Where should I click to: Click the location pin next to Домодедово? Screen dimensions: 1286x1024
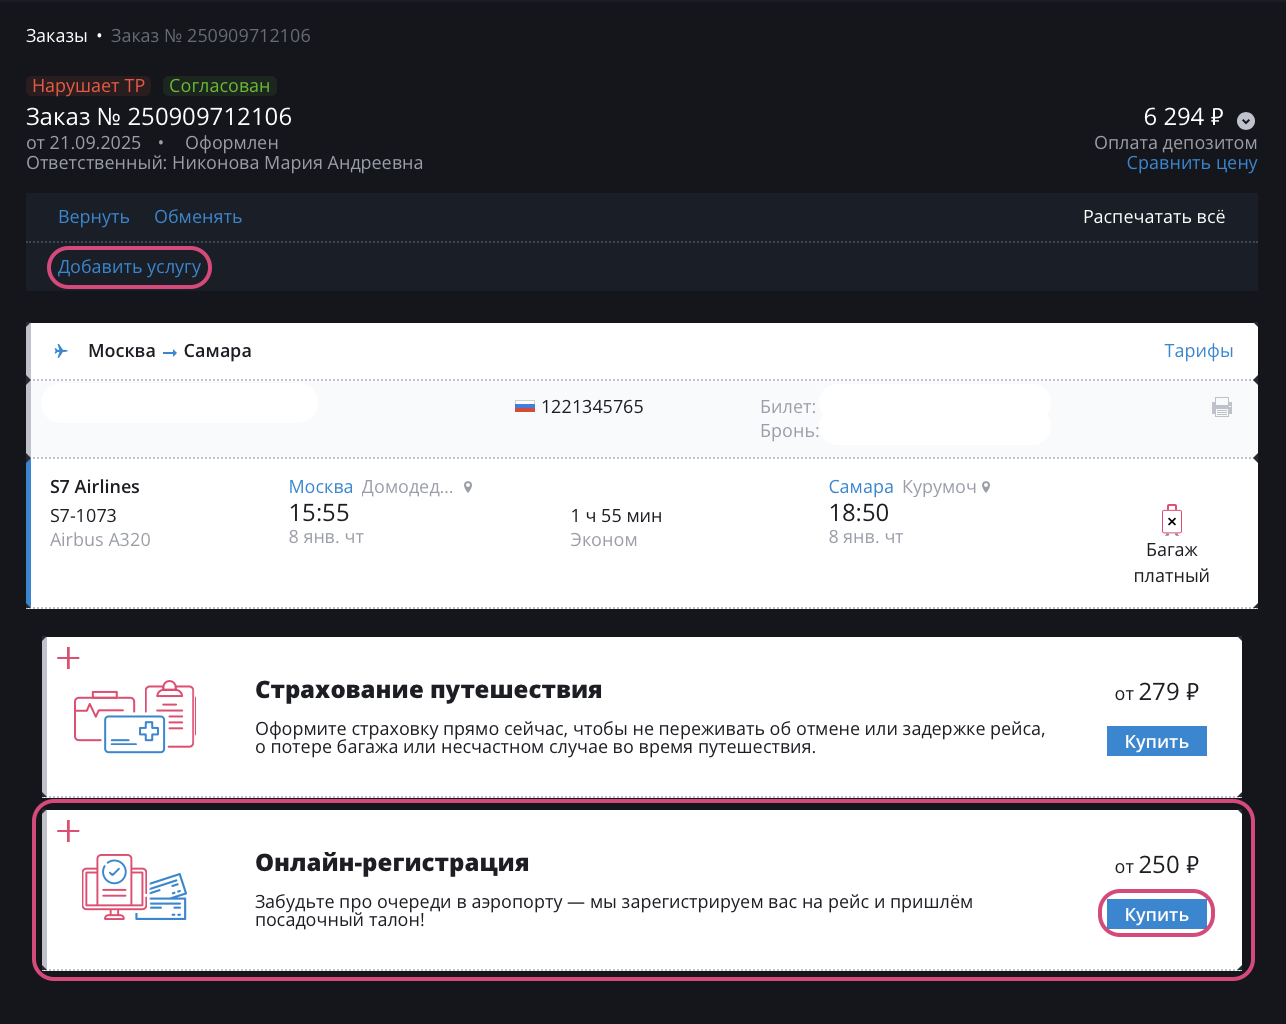point(468,487)
